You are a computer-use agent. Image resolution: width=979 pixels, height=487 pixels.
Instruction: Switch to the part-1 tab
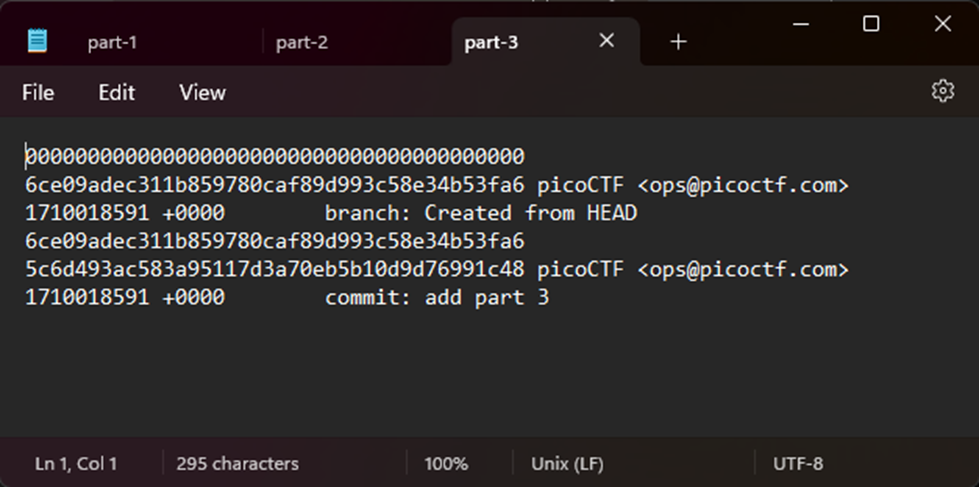(112, 42)
